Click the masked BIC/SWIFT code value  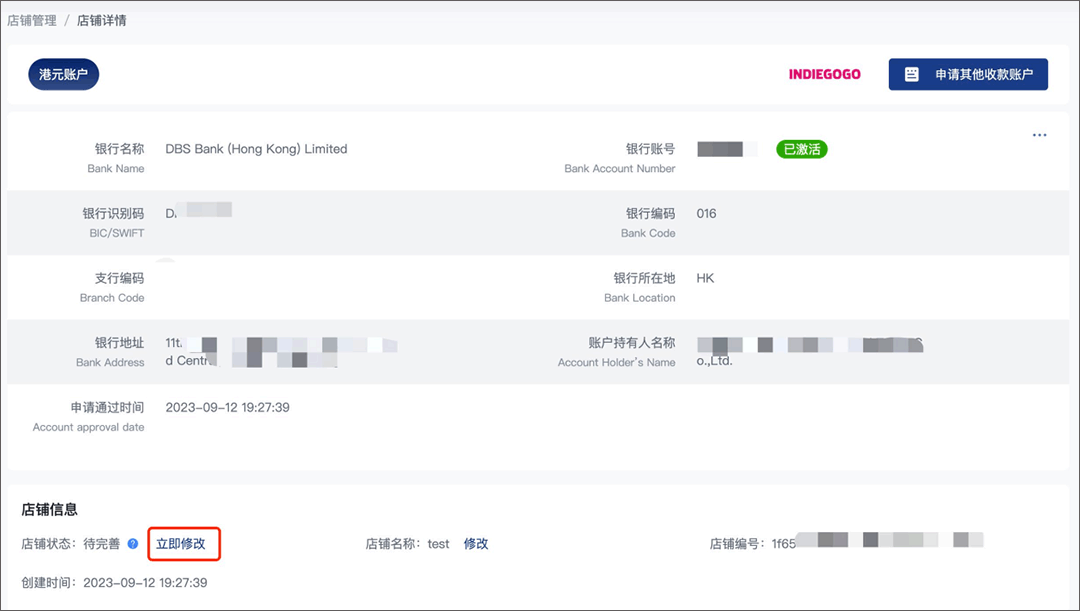coord(198,211)
